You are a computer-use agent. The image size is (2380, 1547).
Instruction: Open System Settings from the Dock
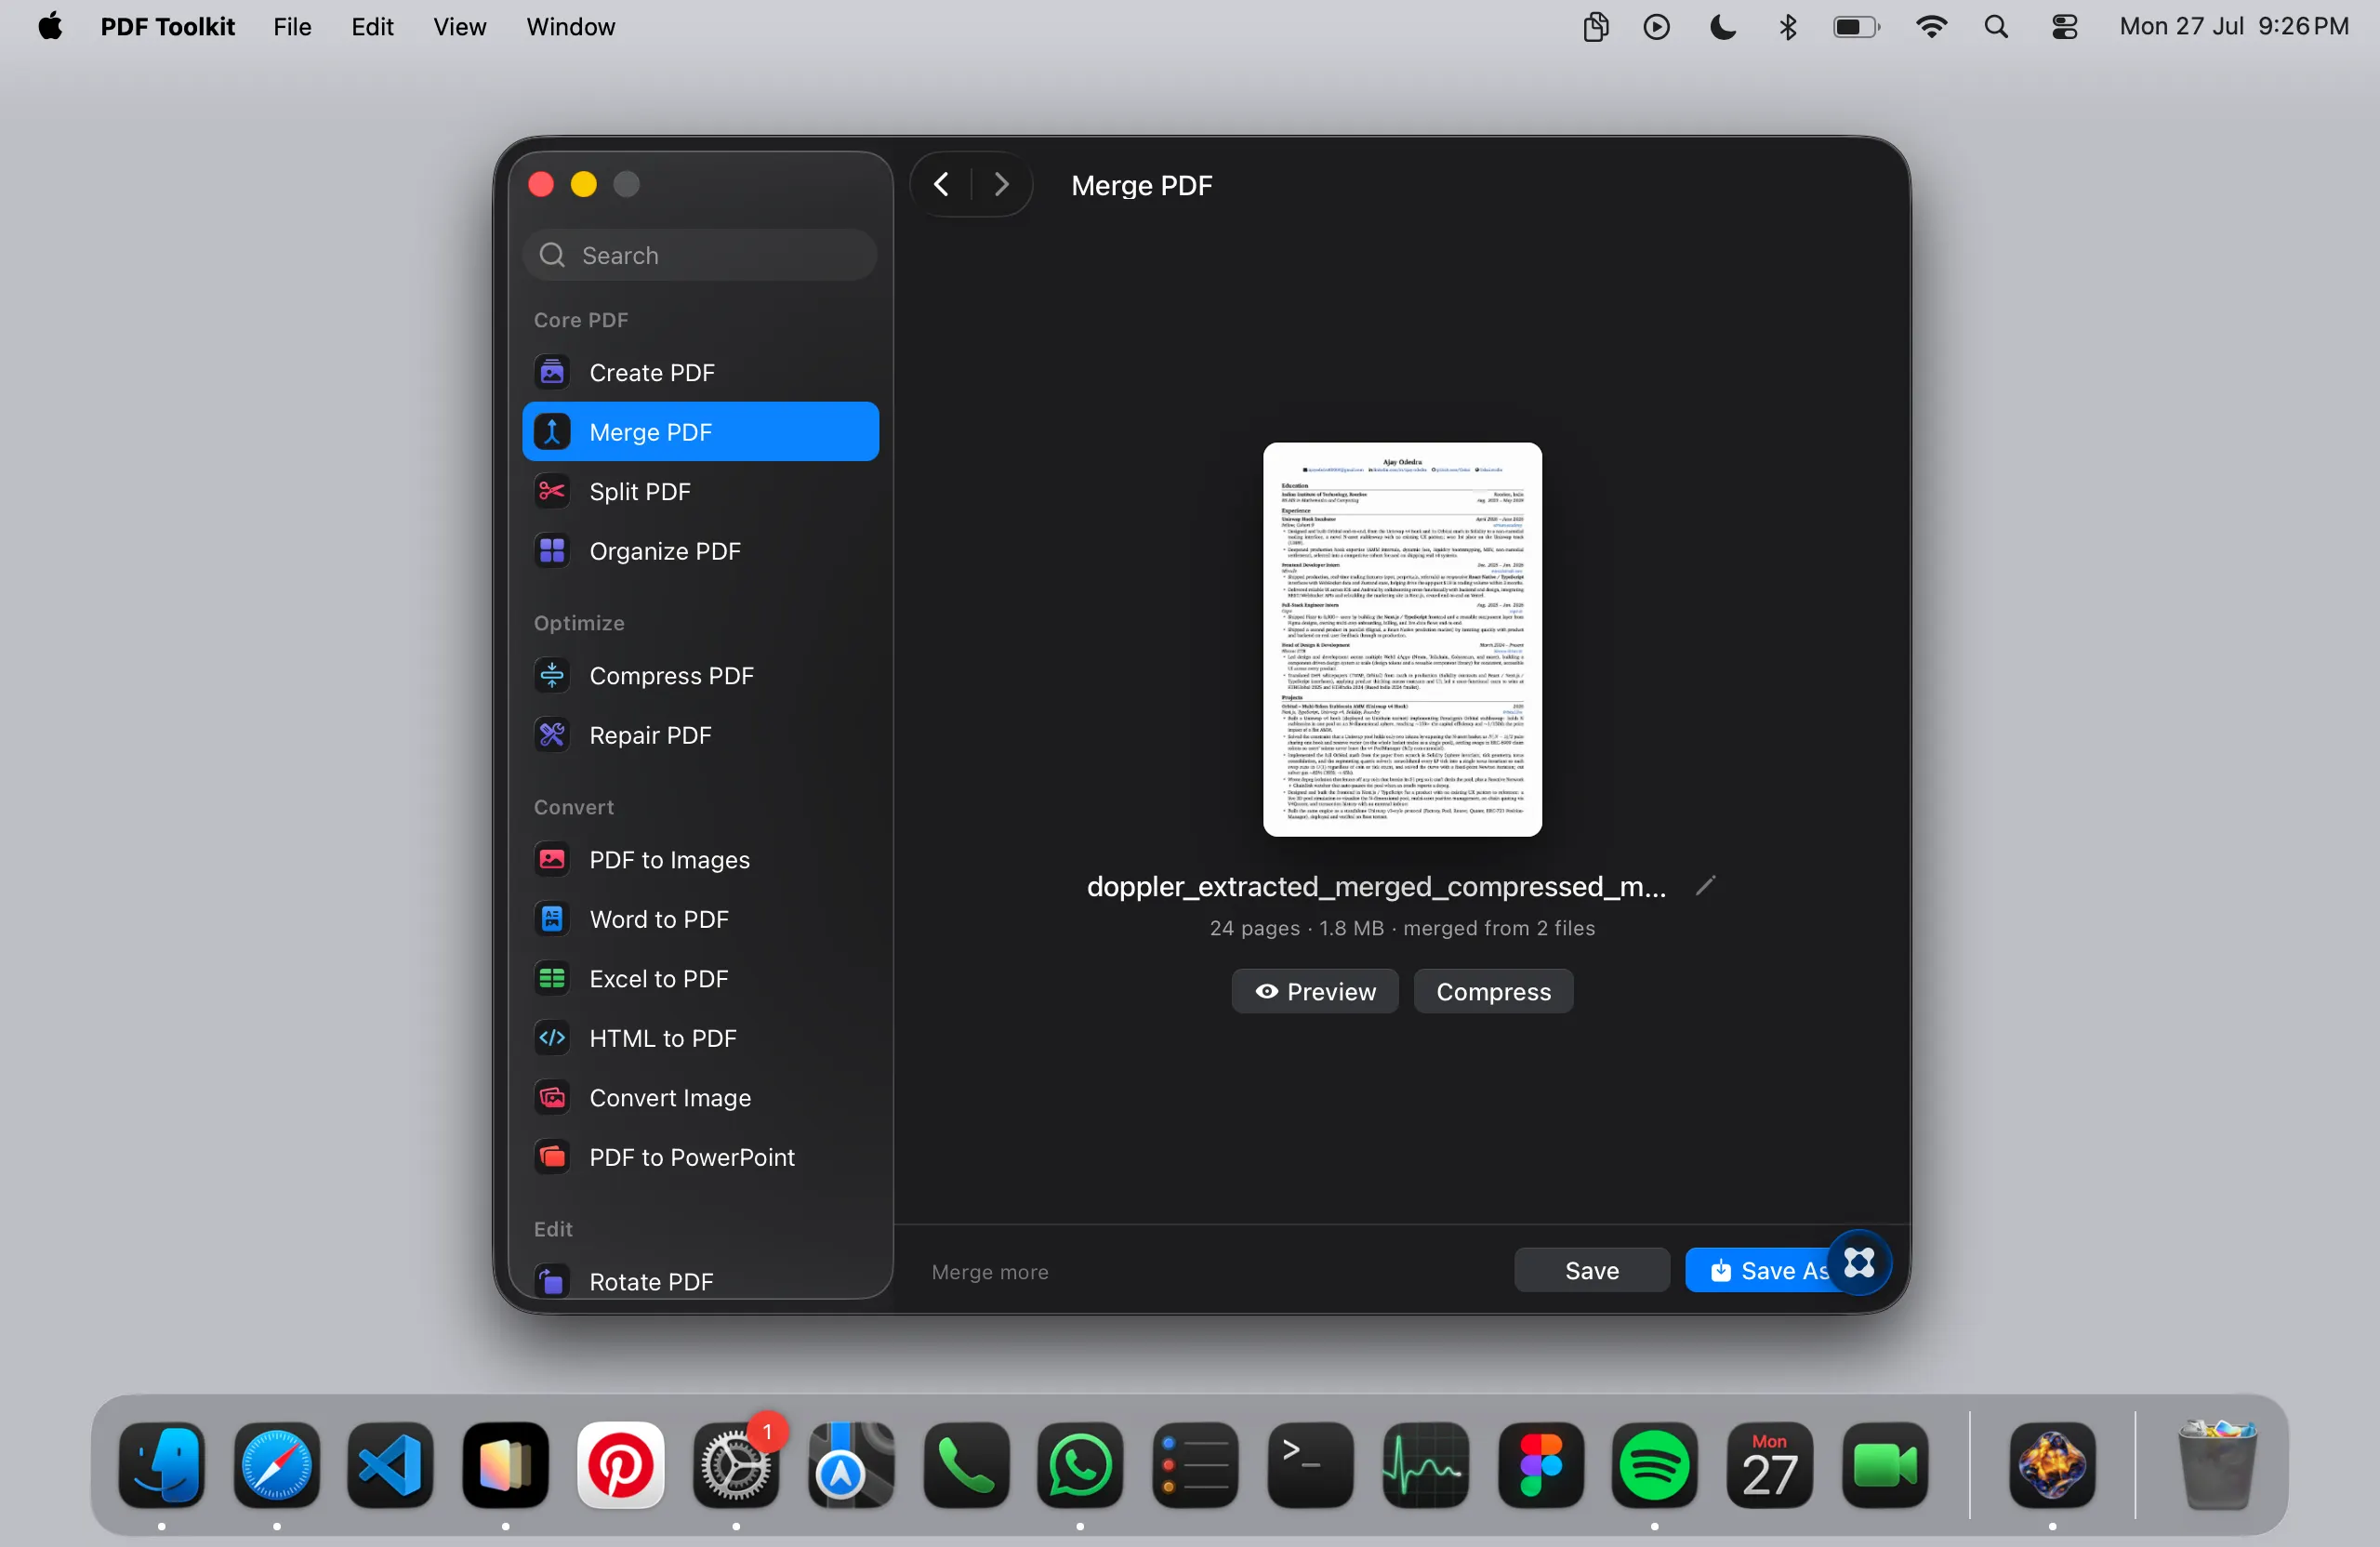tap(736, 1465)
